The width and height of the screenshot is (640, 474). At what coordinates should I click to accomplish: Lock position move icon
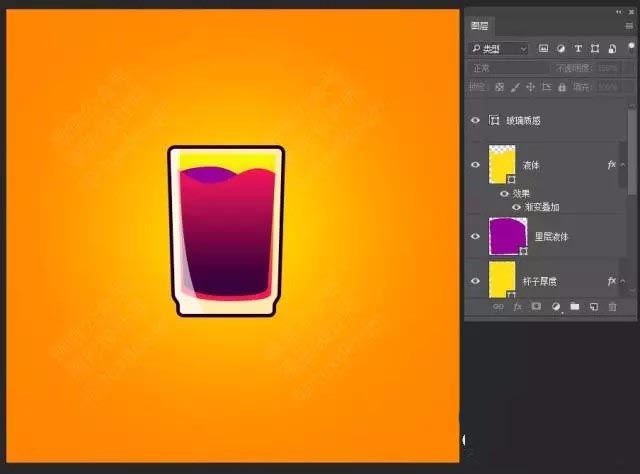point(530,87)
